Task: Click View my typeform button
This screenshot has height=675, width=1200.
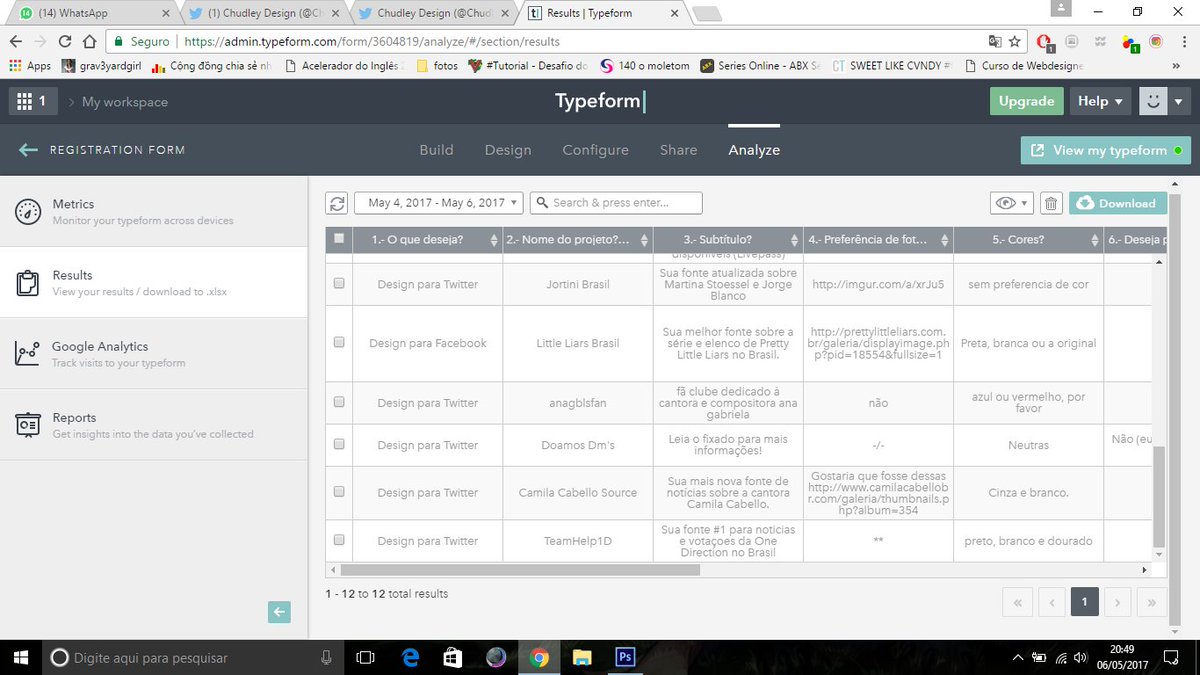Action: pyautogui.click(x=1105, y=151)
